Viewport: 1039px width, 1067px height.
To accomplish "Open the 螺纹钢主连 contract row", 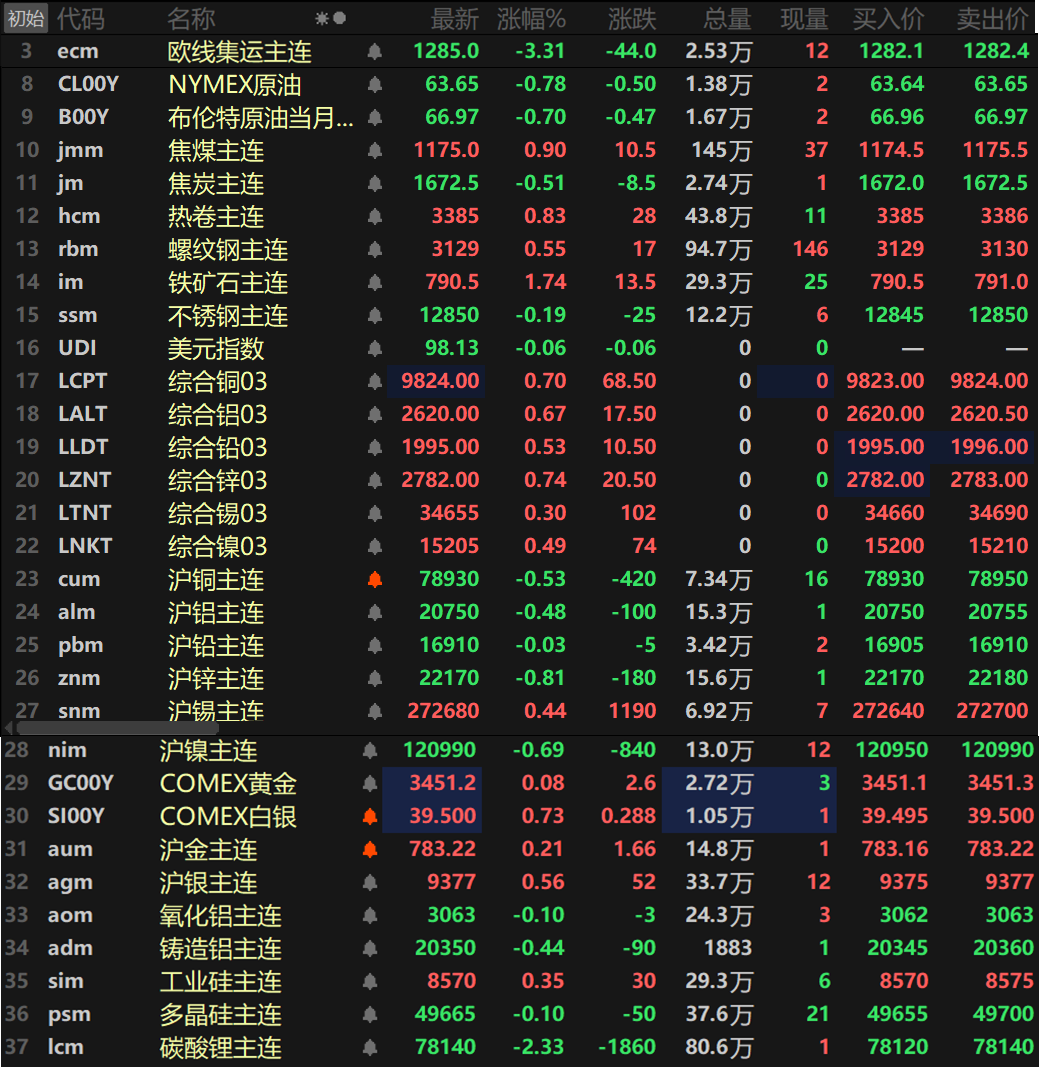I will [x=227, y=249].
